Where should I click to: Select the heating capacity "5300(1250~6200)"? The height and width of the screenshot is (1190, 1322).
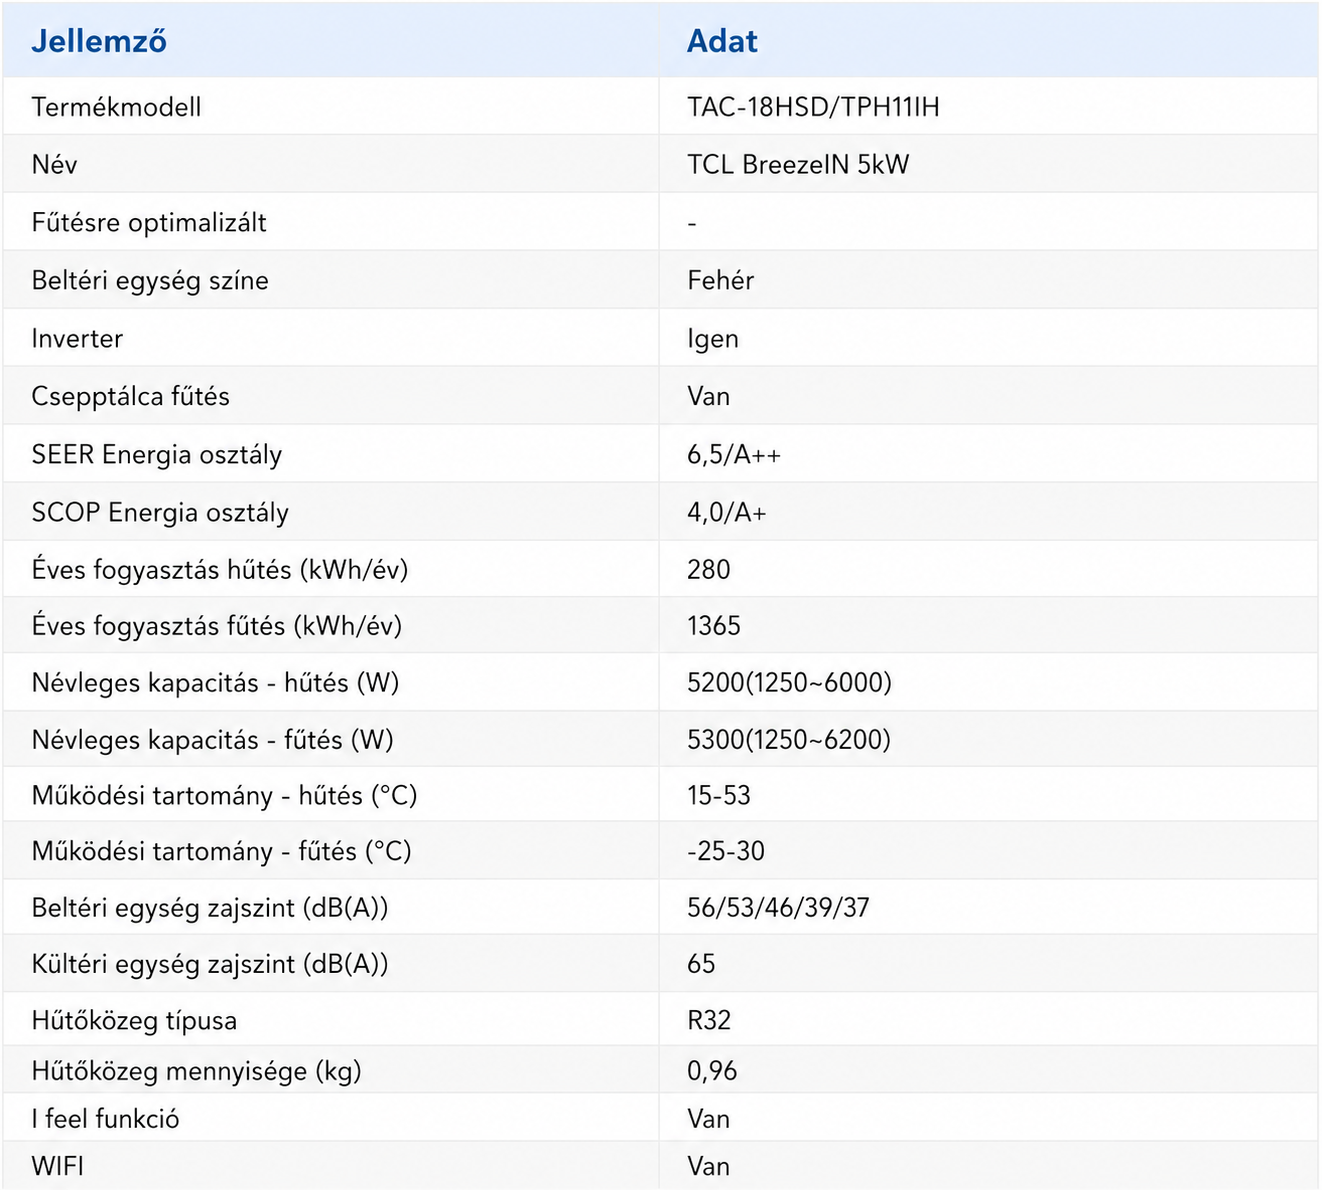(x=789, y=739)
